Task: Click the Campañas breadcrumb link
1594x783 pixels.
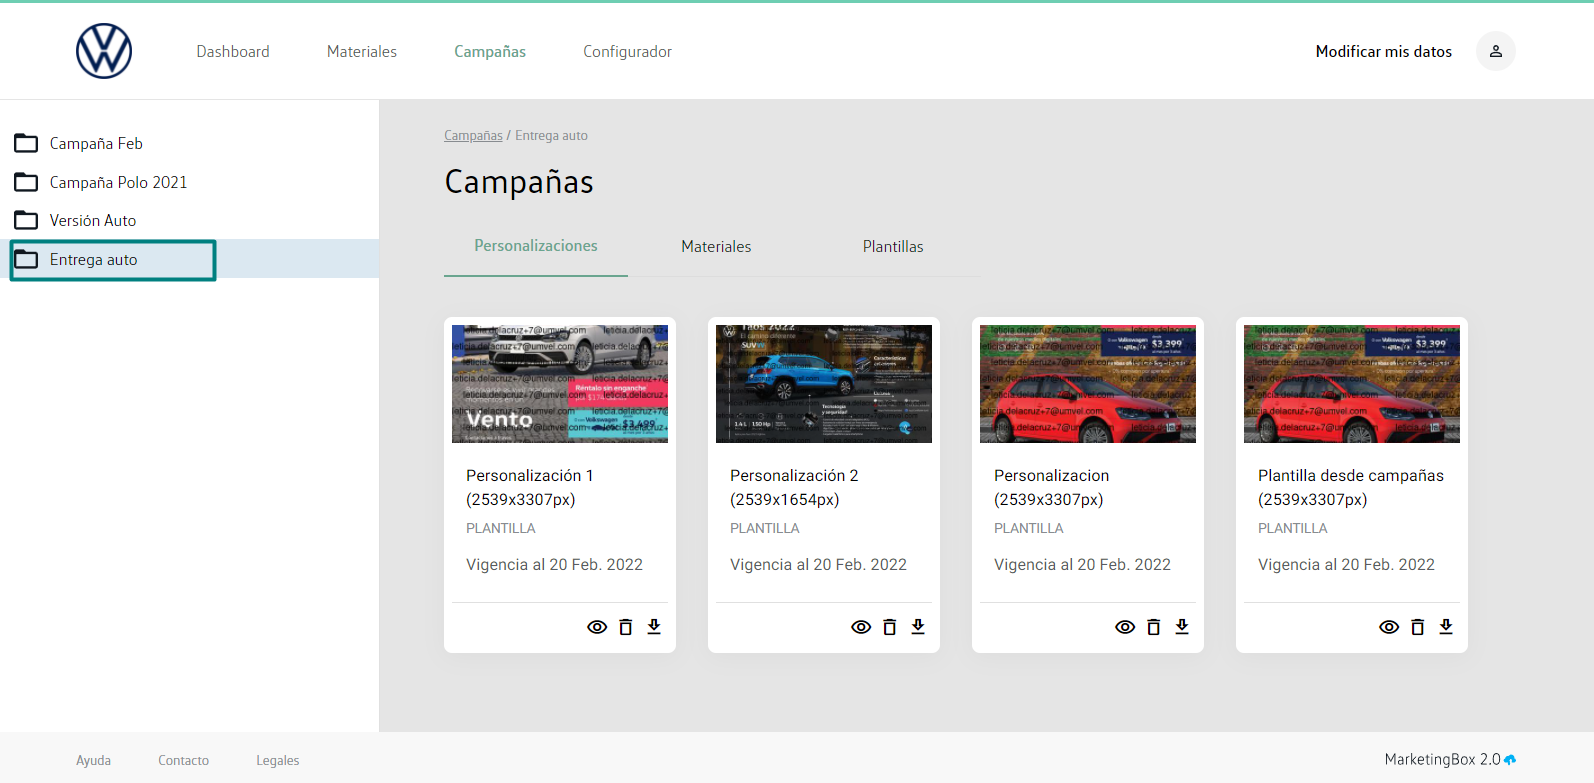Action: 473,135
